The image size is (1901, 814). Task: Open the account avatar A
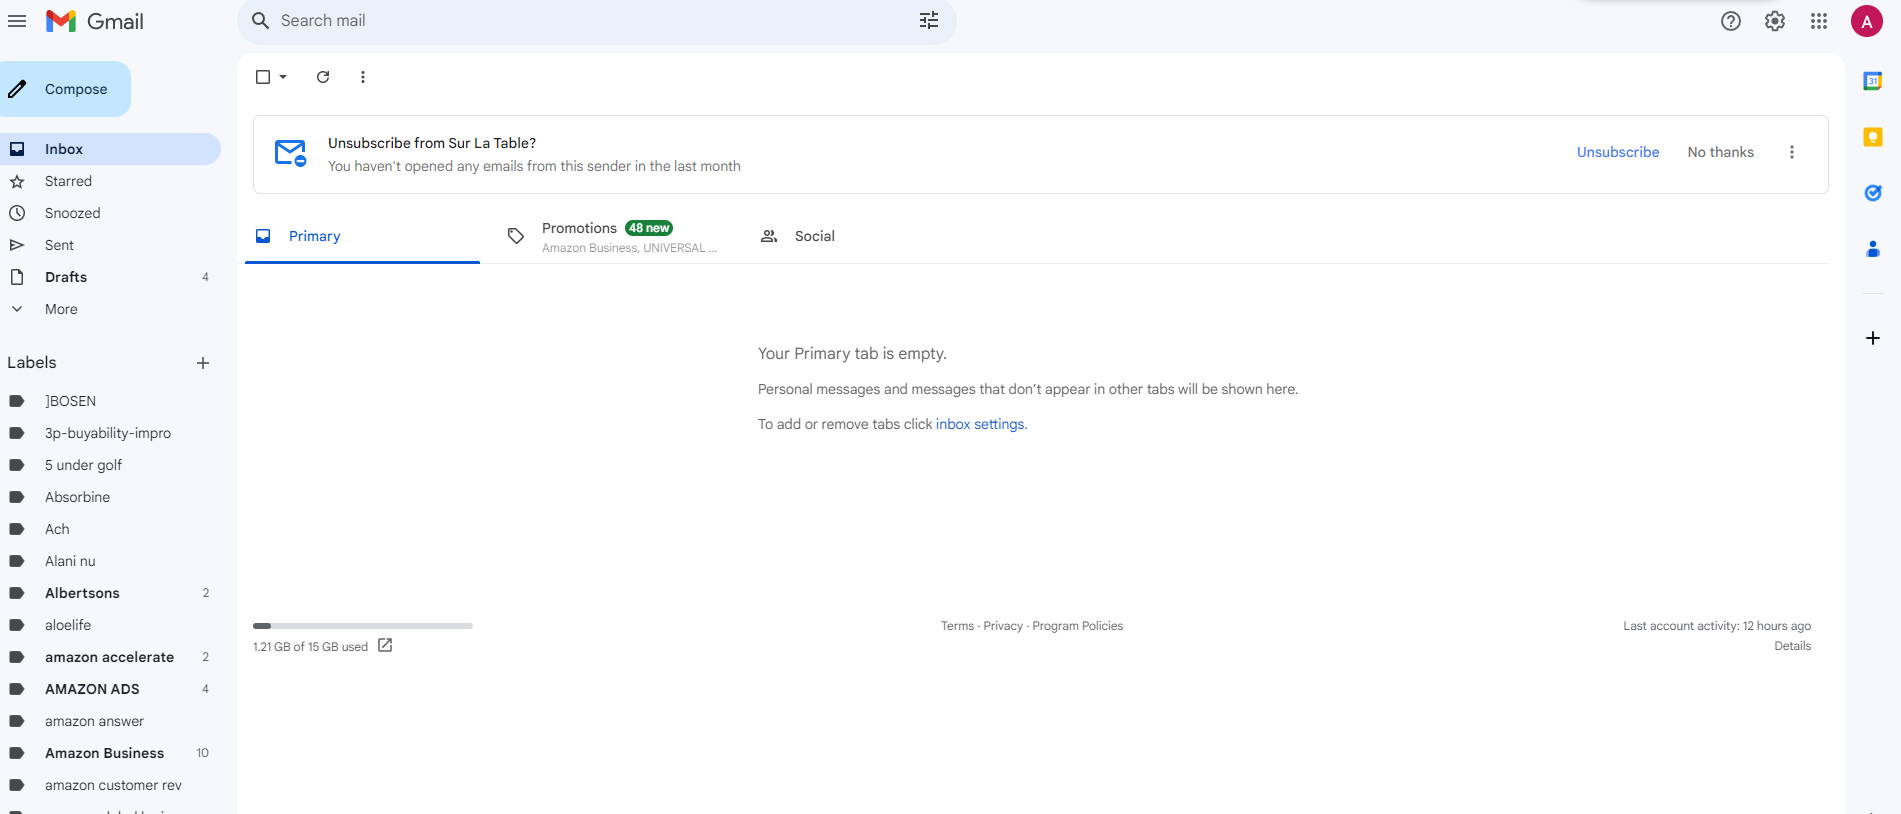[x=1866, y=21]
